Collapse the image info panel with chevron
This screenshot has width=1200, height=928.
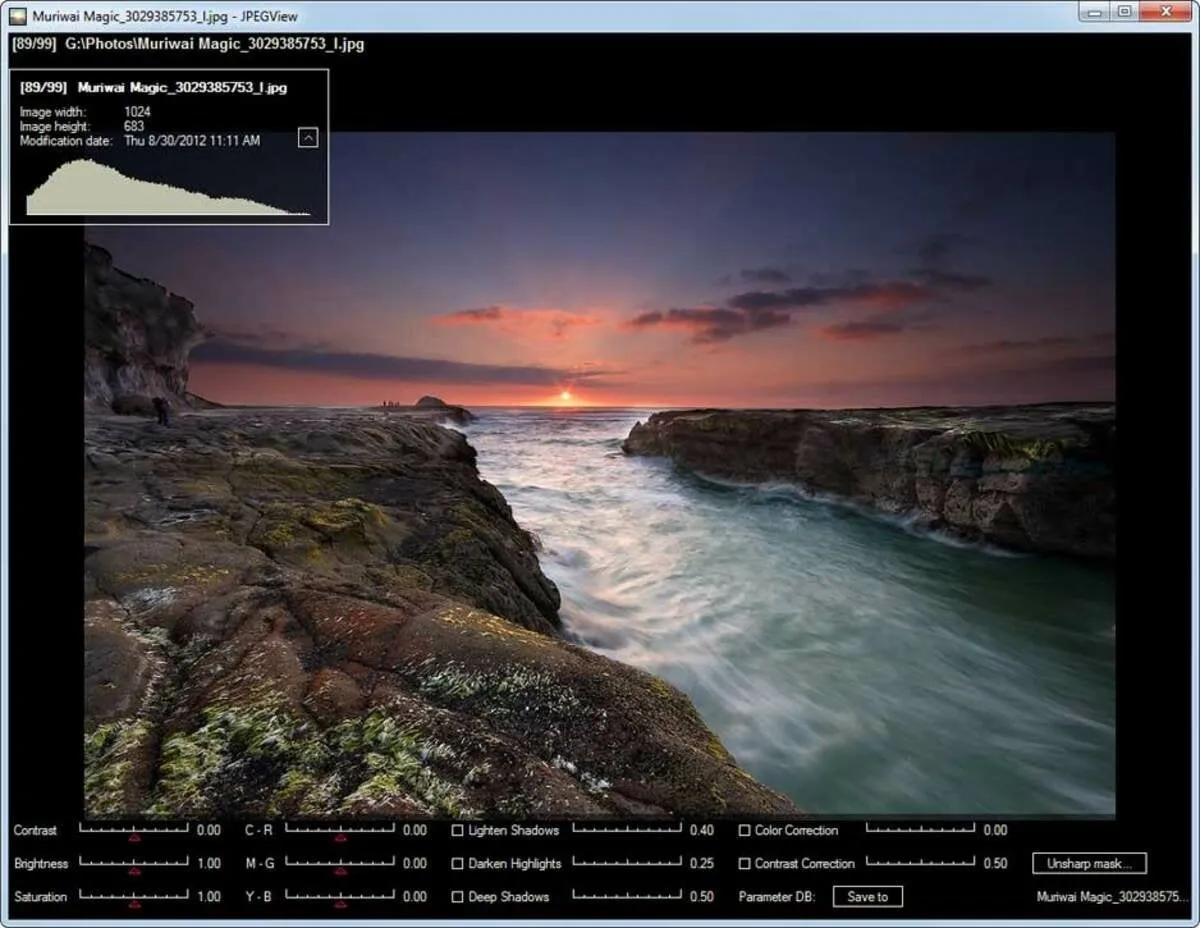308,138
